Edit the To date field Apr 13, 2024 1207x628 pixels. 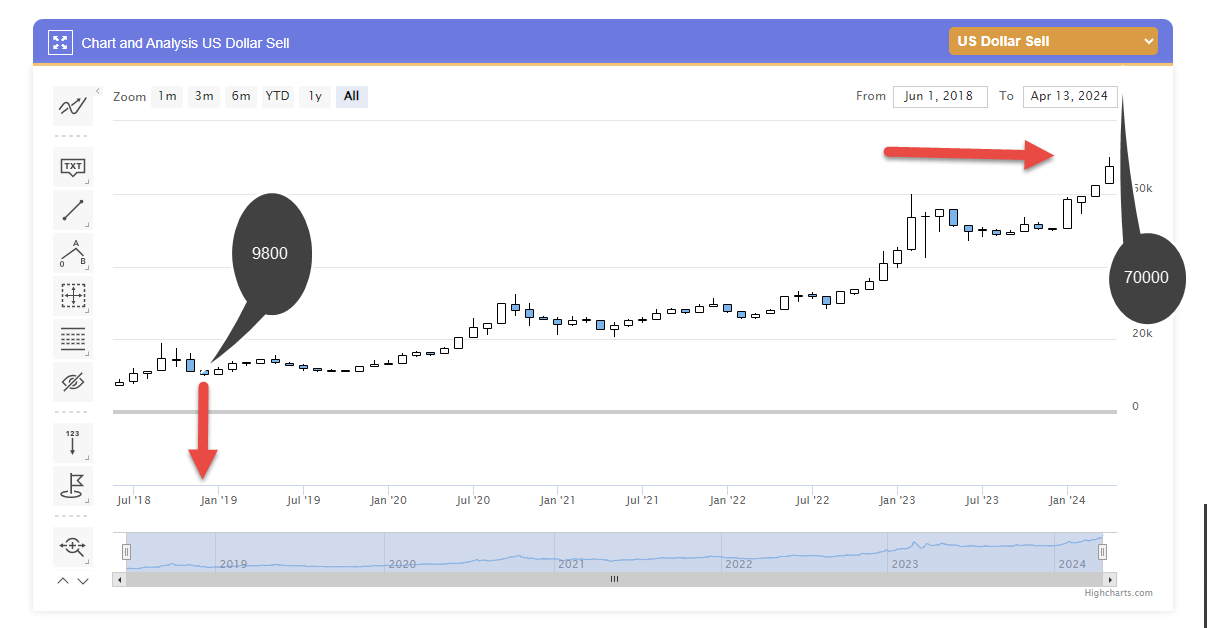pyautogui.click(x=1069, y=96)
